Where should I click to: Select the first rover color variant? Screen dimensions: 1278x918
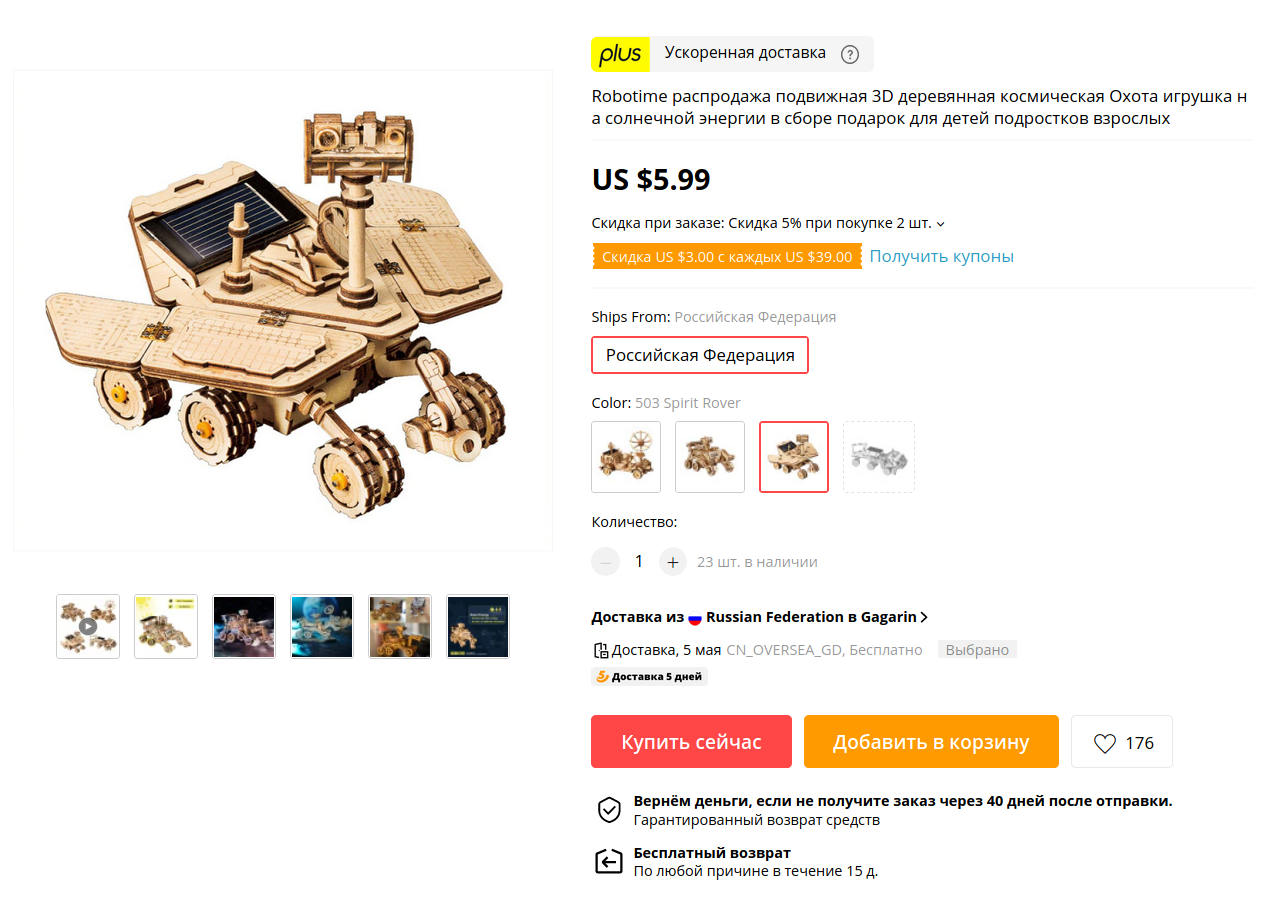coord(626,457)
